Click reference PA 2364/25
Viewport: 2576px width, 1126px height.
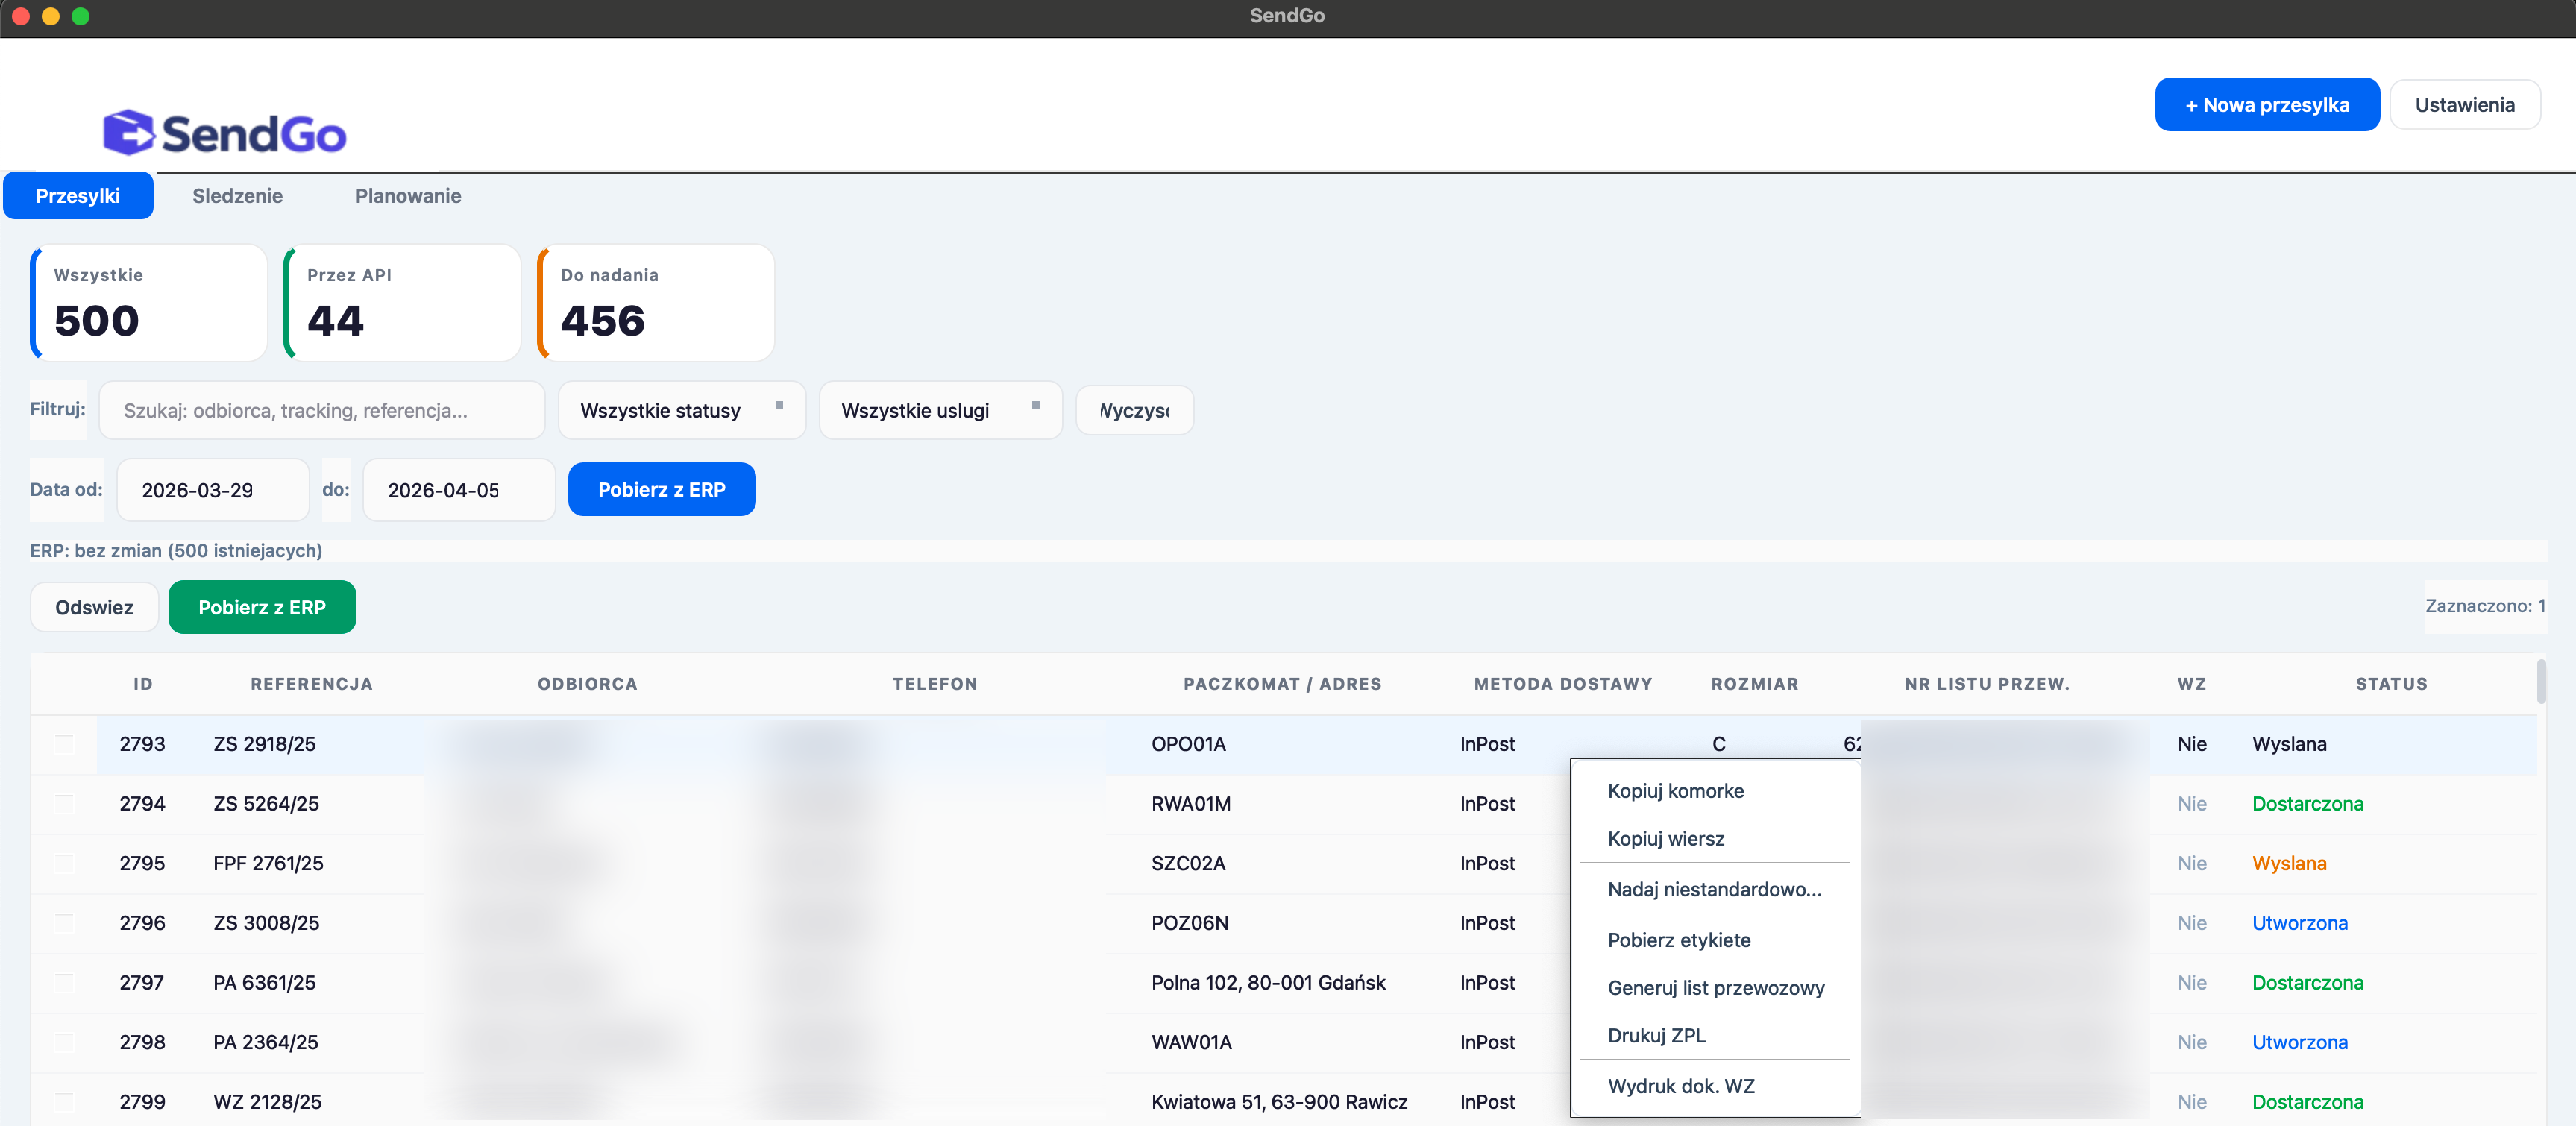click(265, 1043)
